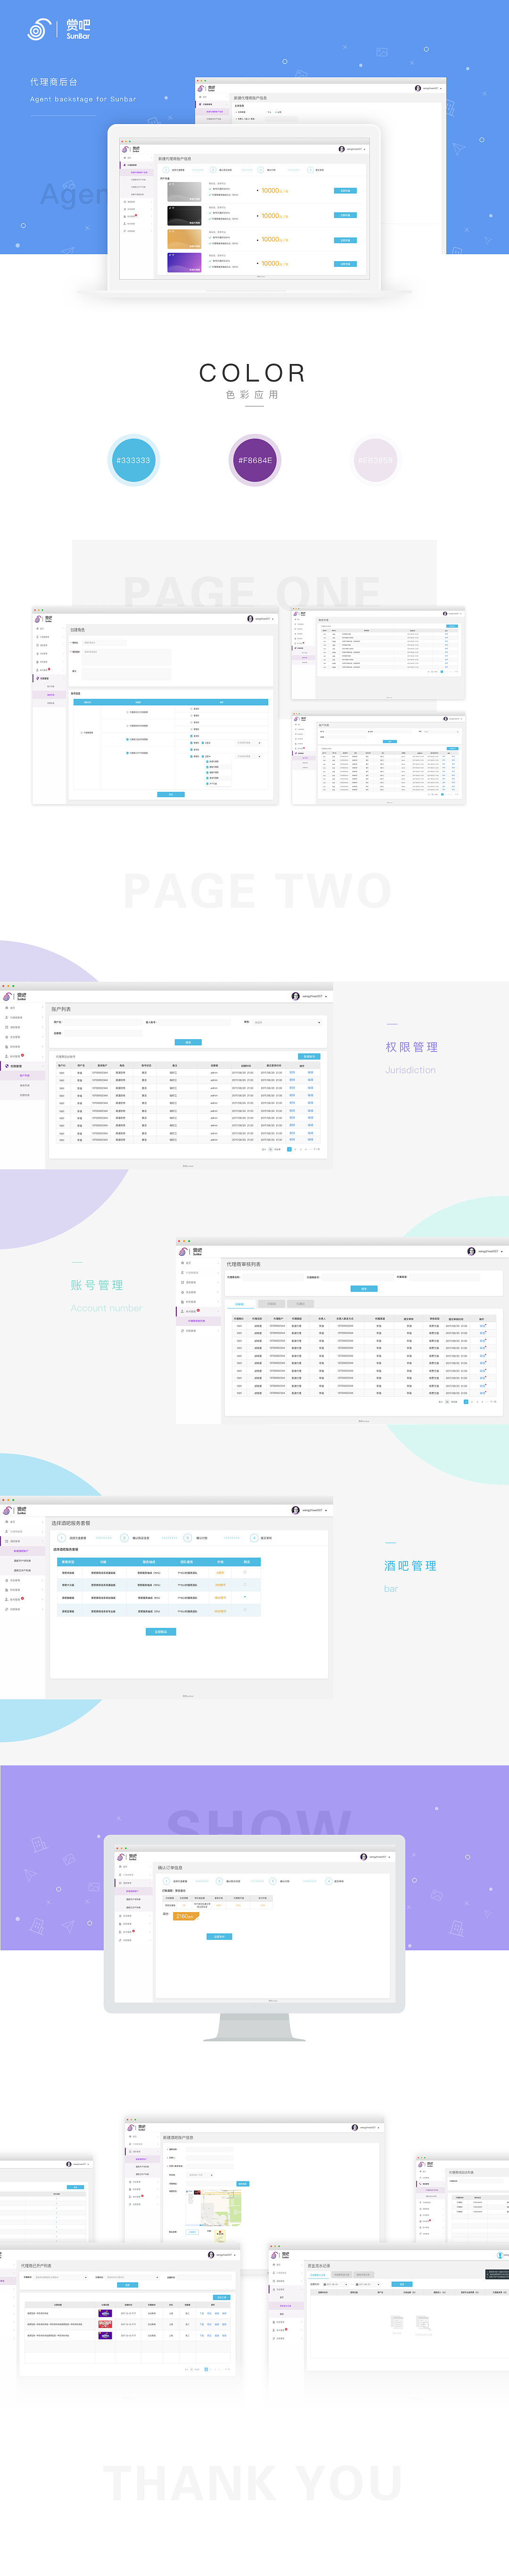Click left empty-state icon in fund flow window
509x2576 pixels.
coord(396,2322)
